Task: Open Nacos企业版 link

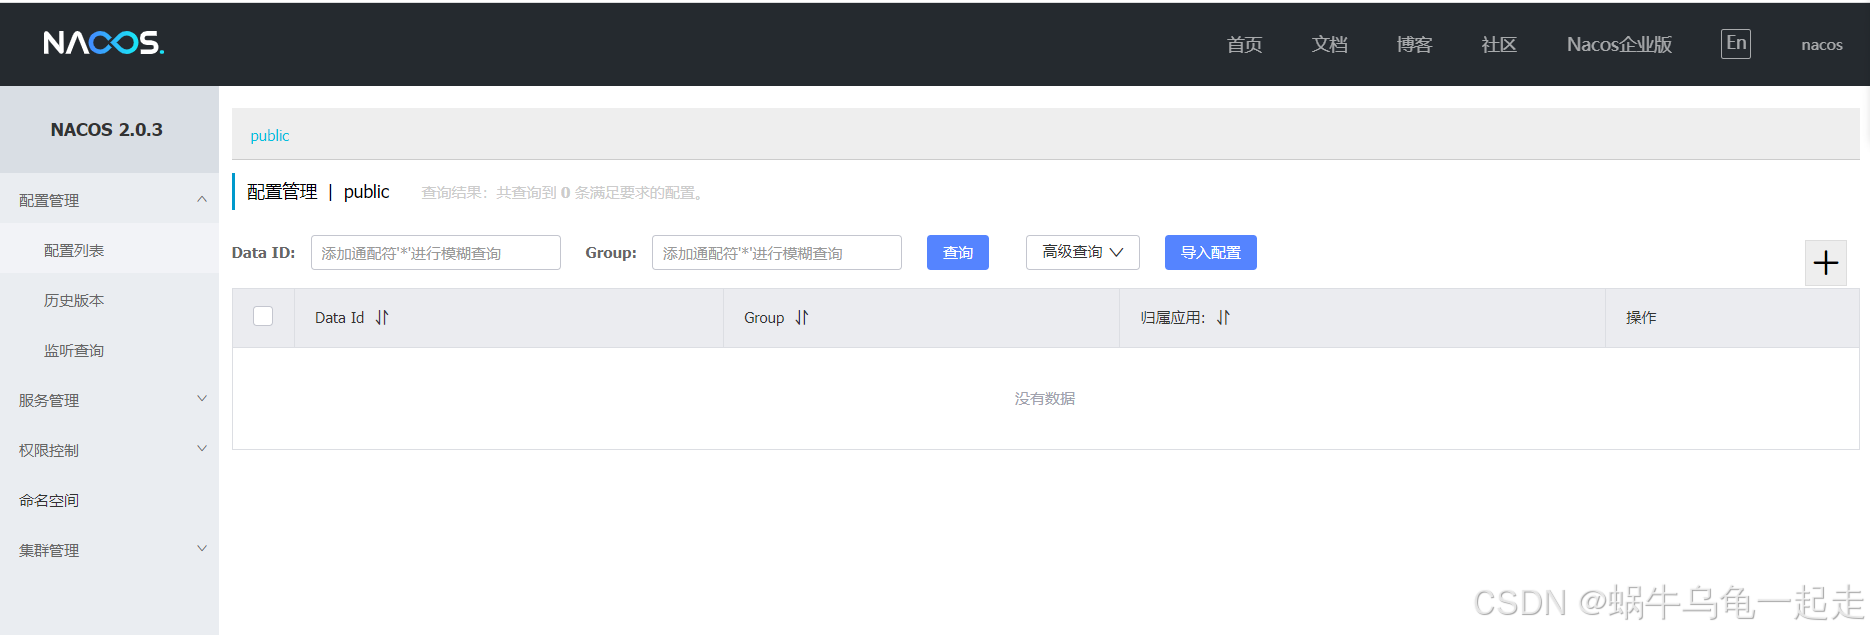Action: click(1619, 44)
